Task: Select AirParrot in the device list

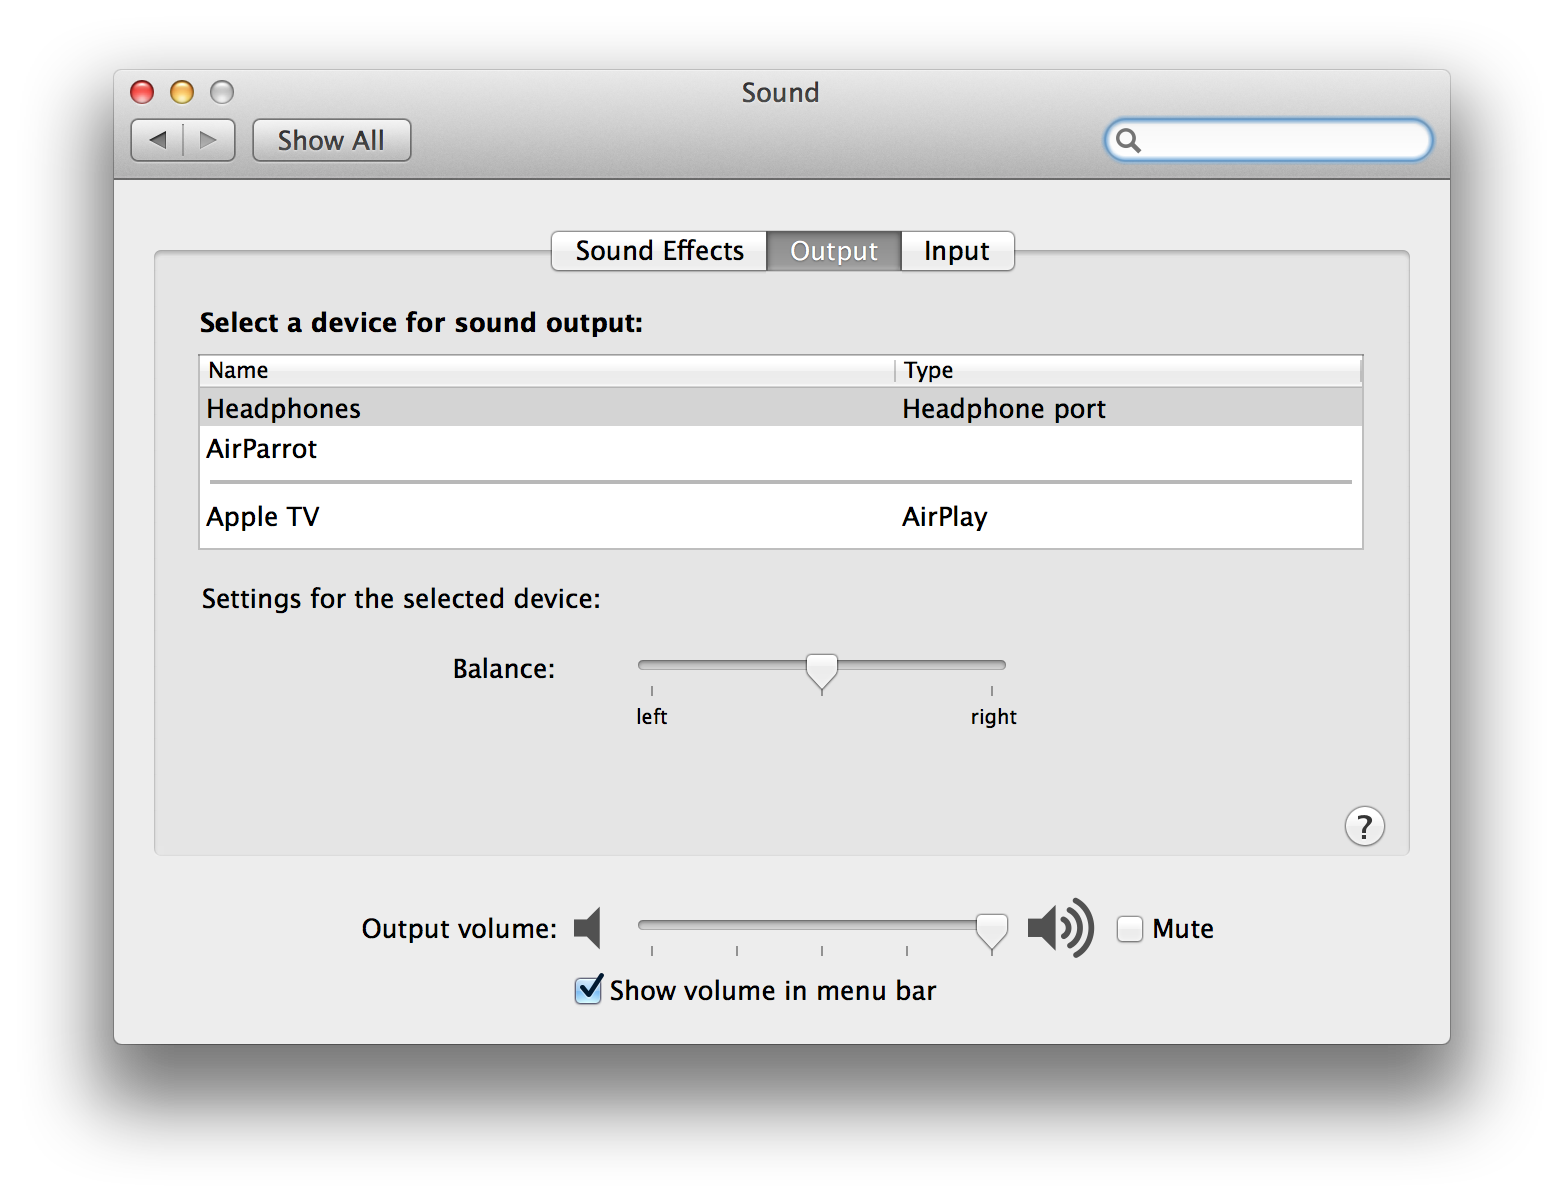Action: click(781, 448)
